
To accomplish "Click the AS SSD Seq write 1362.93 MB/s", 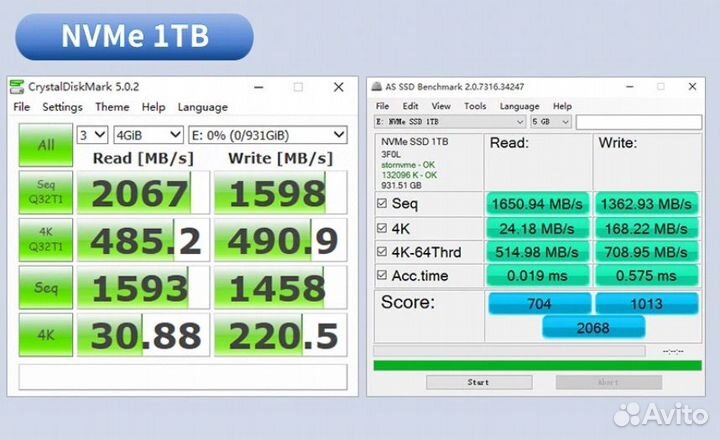I will [x=647, y=204].
